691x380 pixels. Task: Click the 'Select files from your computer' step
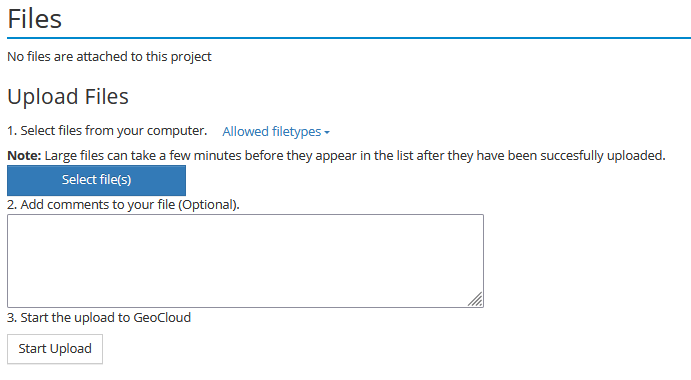coord(107,130)
